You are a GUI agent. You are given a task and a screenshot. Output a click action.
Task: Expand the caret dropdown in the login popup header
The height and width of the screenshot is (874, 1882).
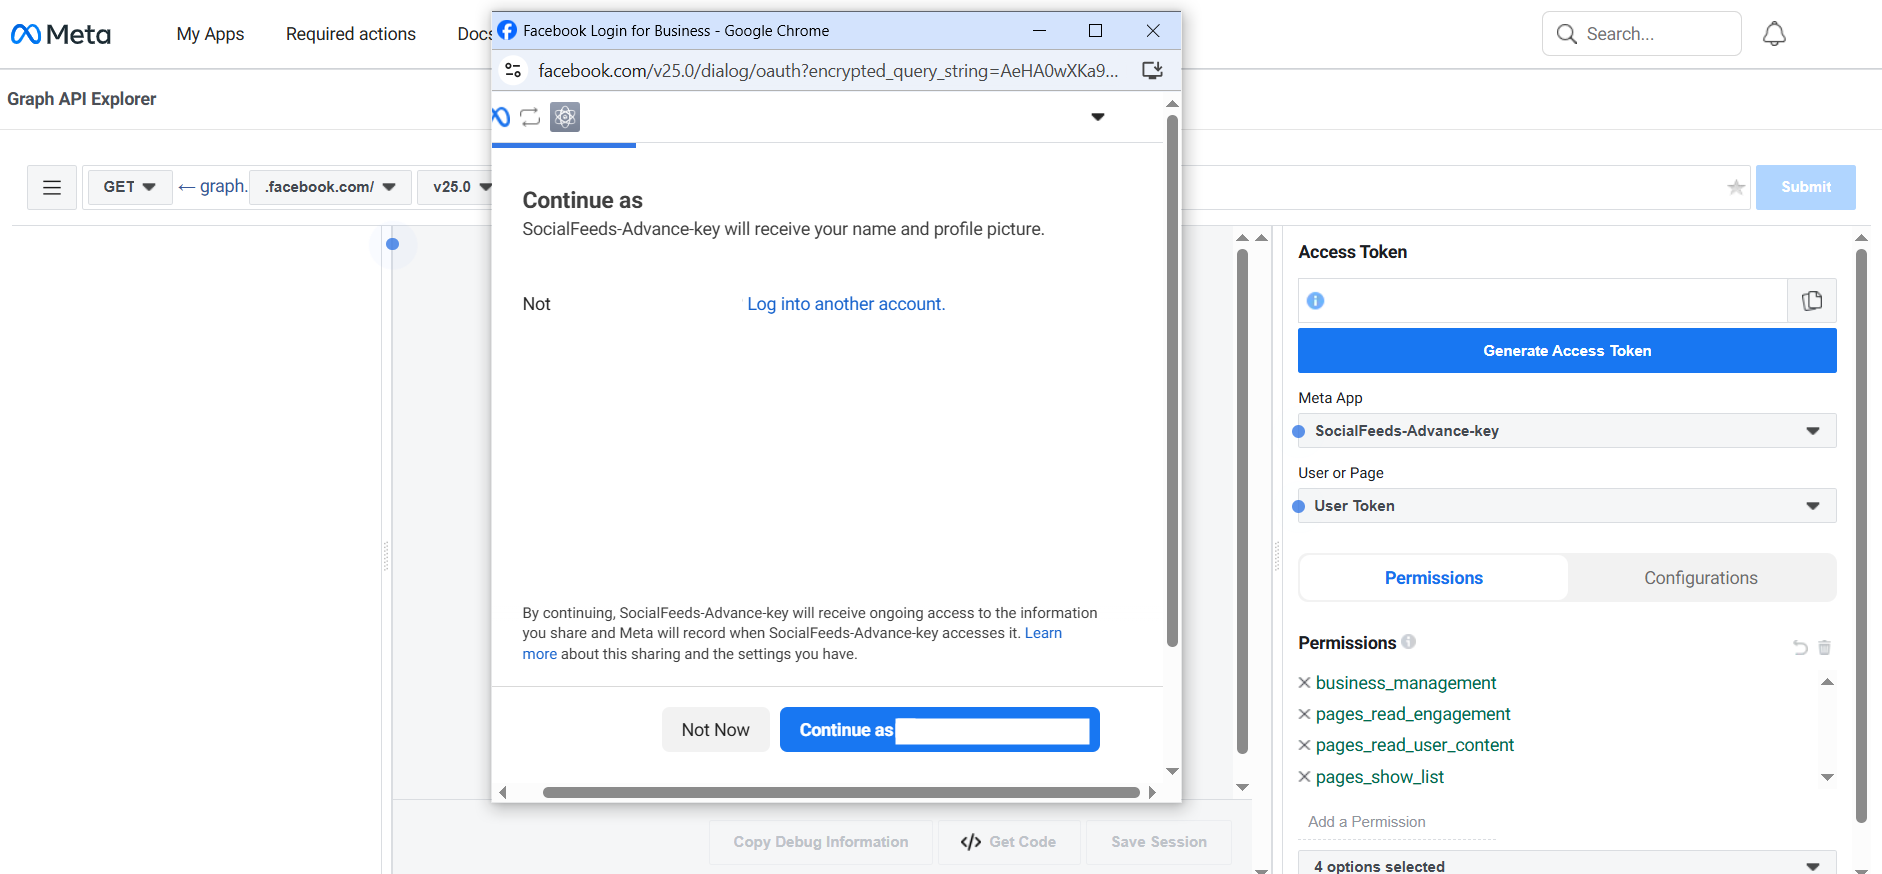point(1097,117)
